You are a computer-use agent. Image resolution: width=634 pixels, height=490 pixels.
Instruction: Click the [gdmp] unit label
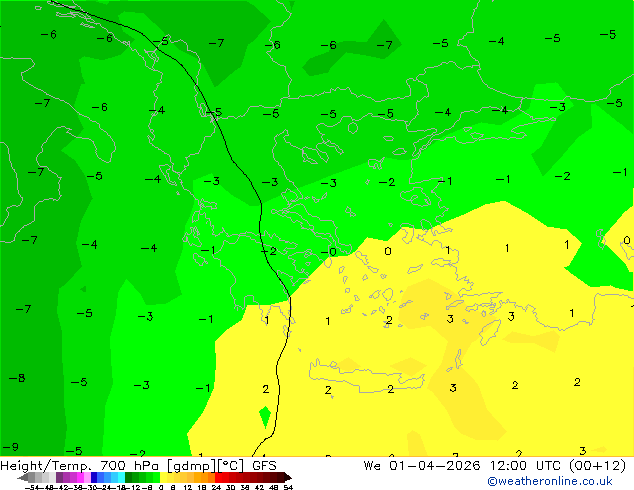pyautogui.click(x=192, y=466)
